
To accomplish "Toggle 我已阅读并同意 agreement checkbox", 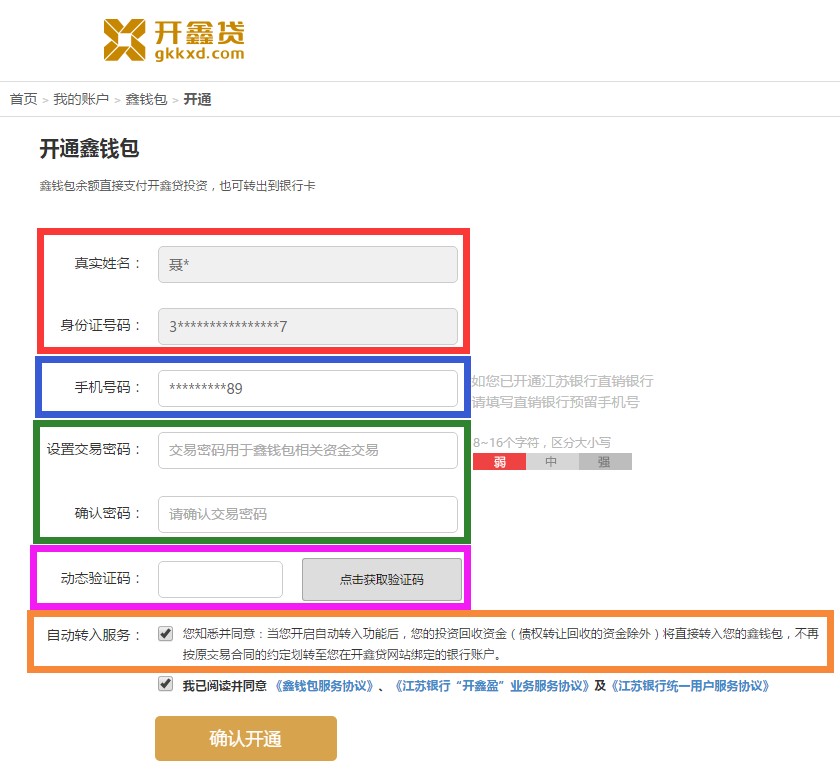I will pos(166,684).
